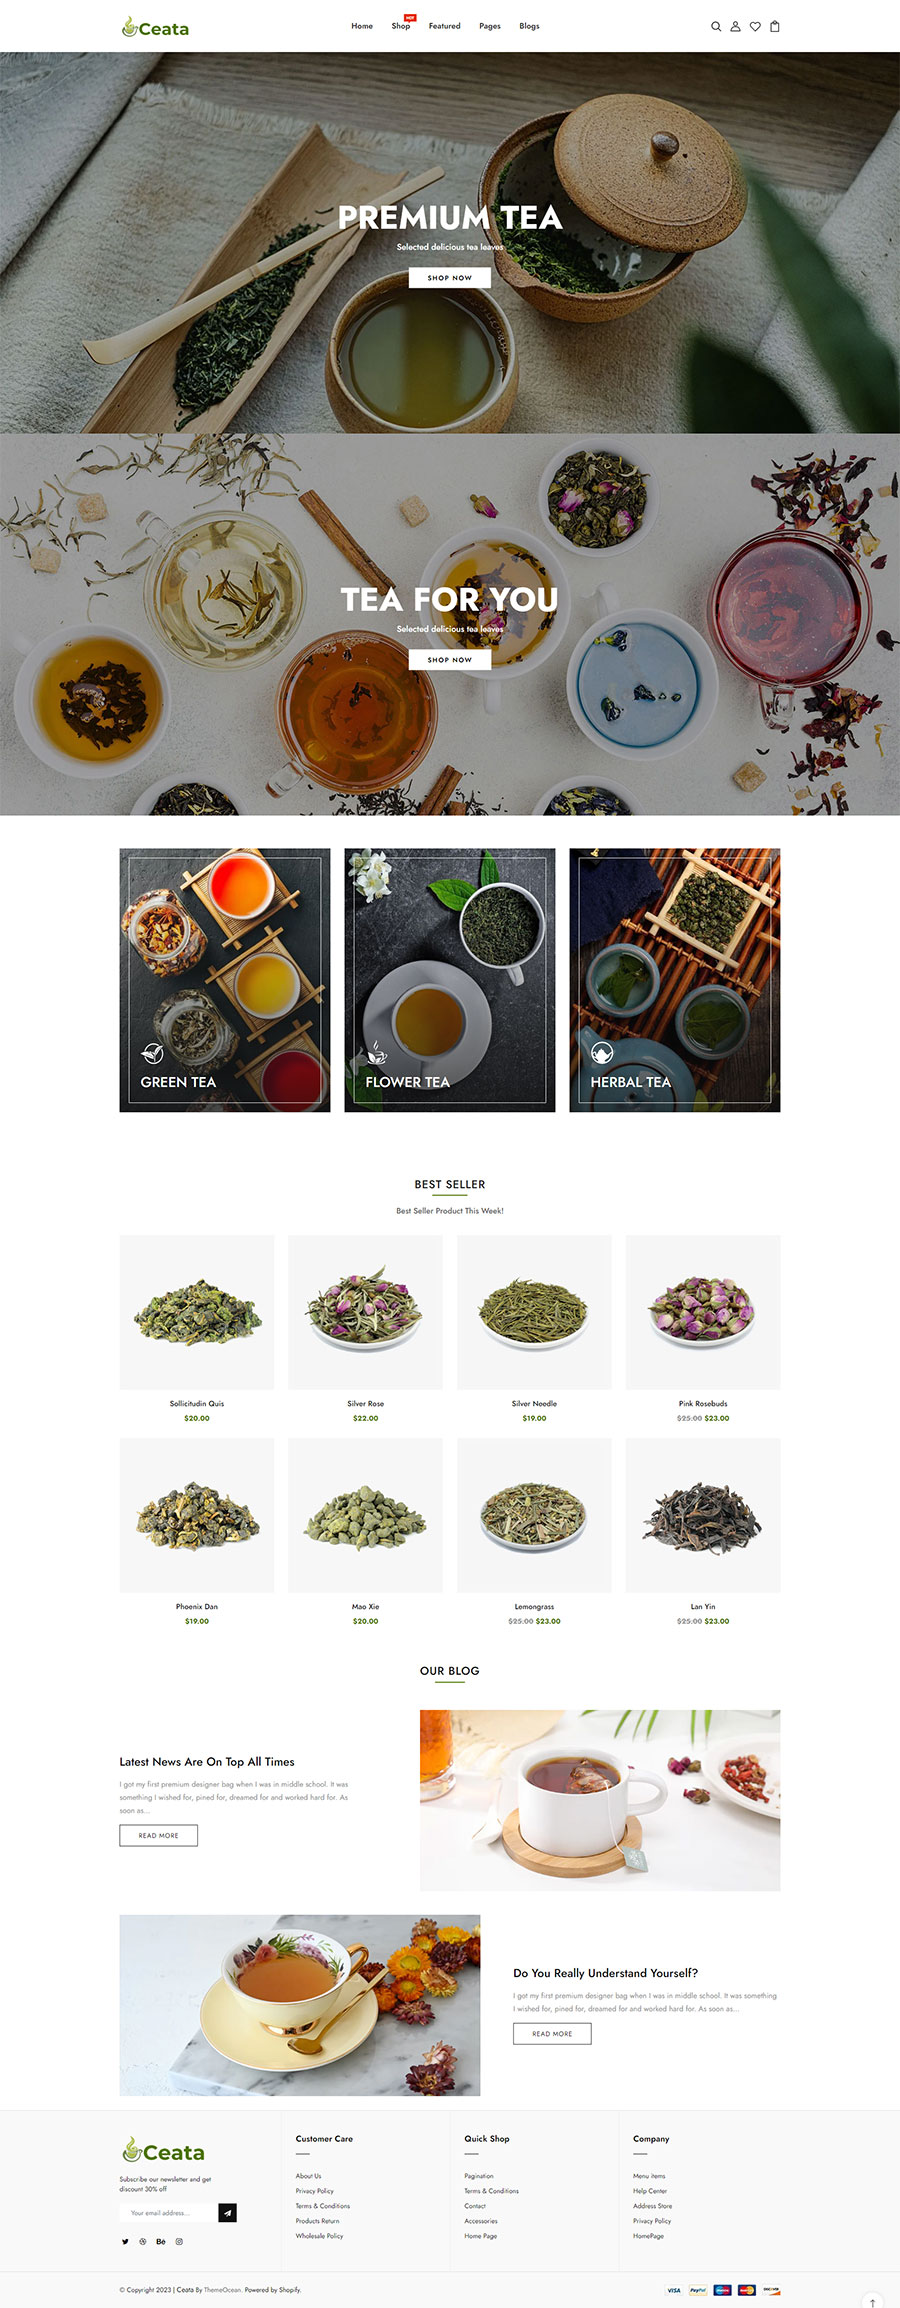
Task: Select the Green Tea category card
Action: click(225, 980)
